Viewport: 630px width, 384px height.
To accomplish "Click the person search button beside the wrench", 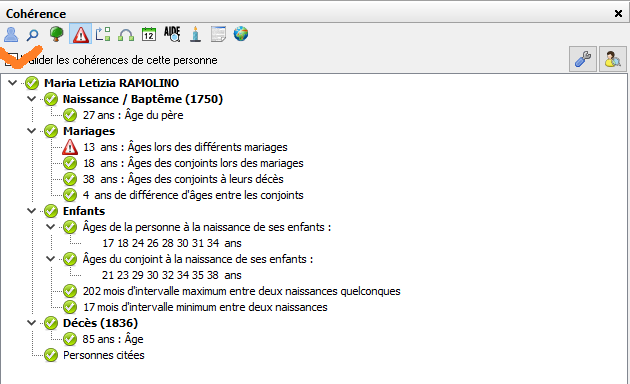I will (613, 59).
